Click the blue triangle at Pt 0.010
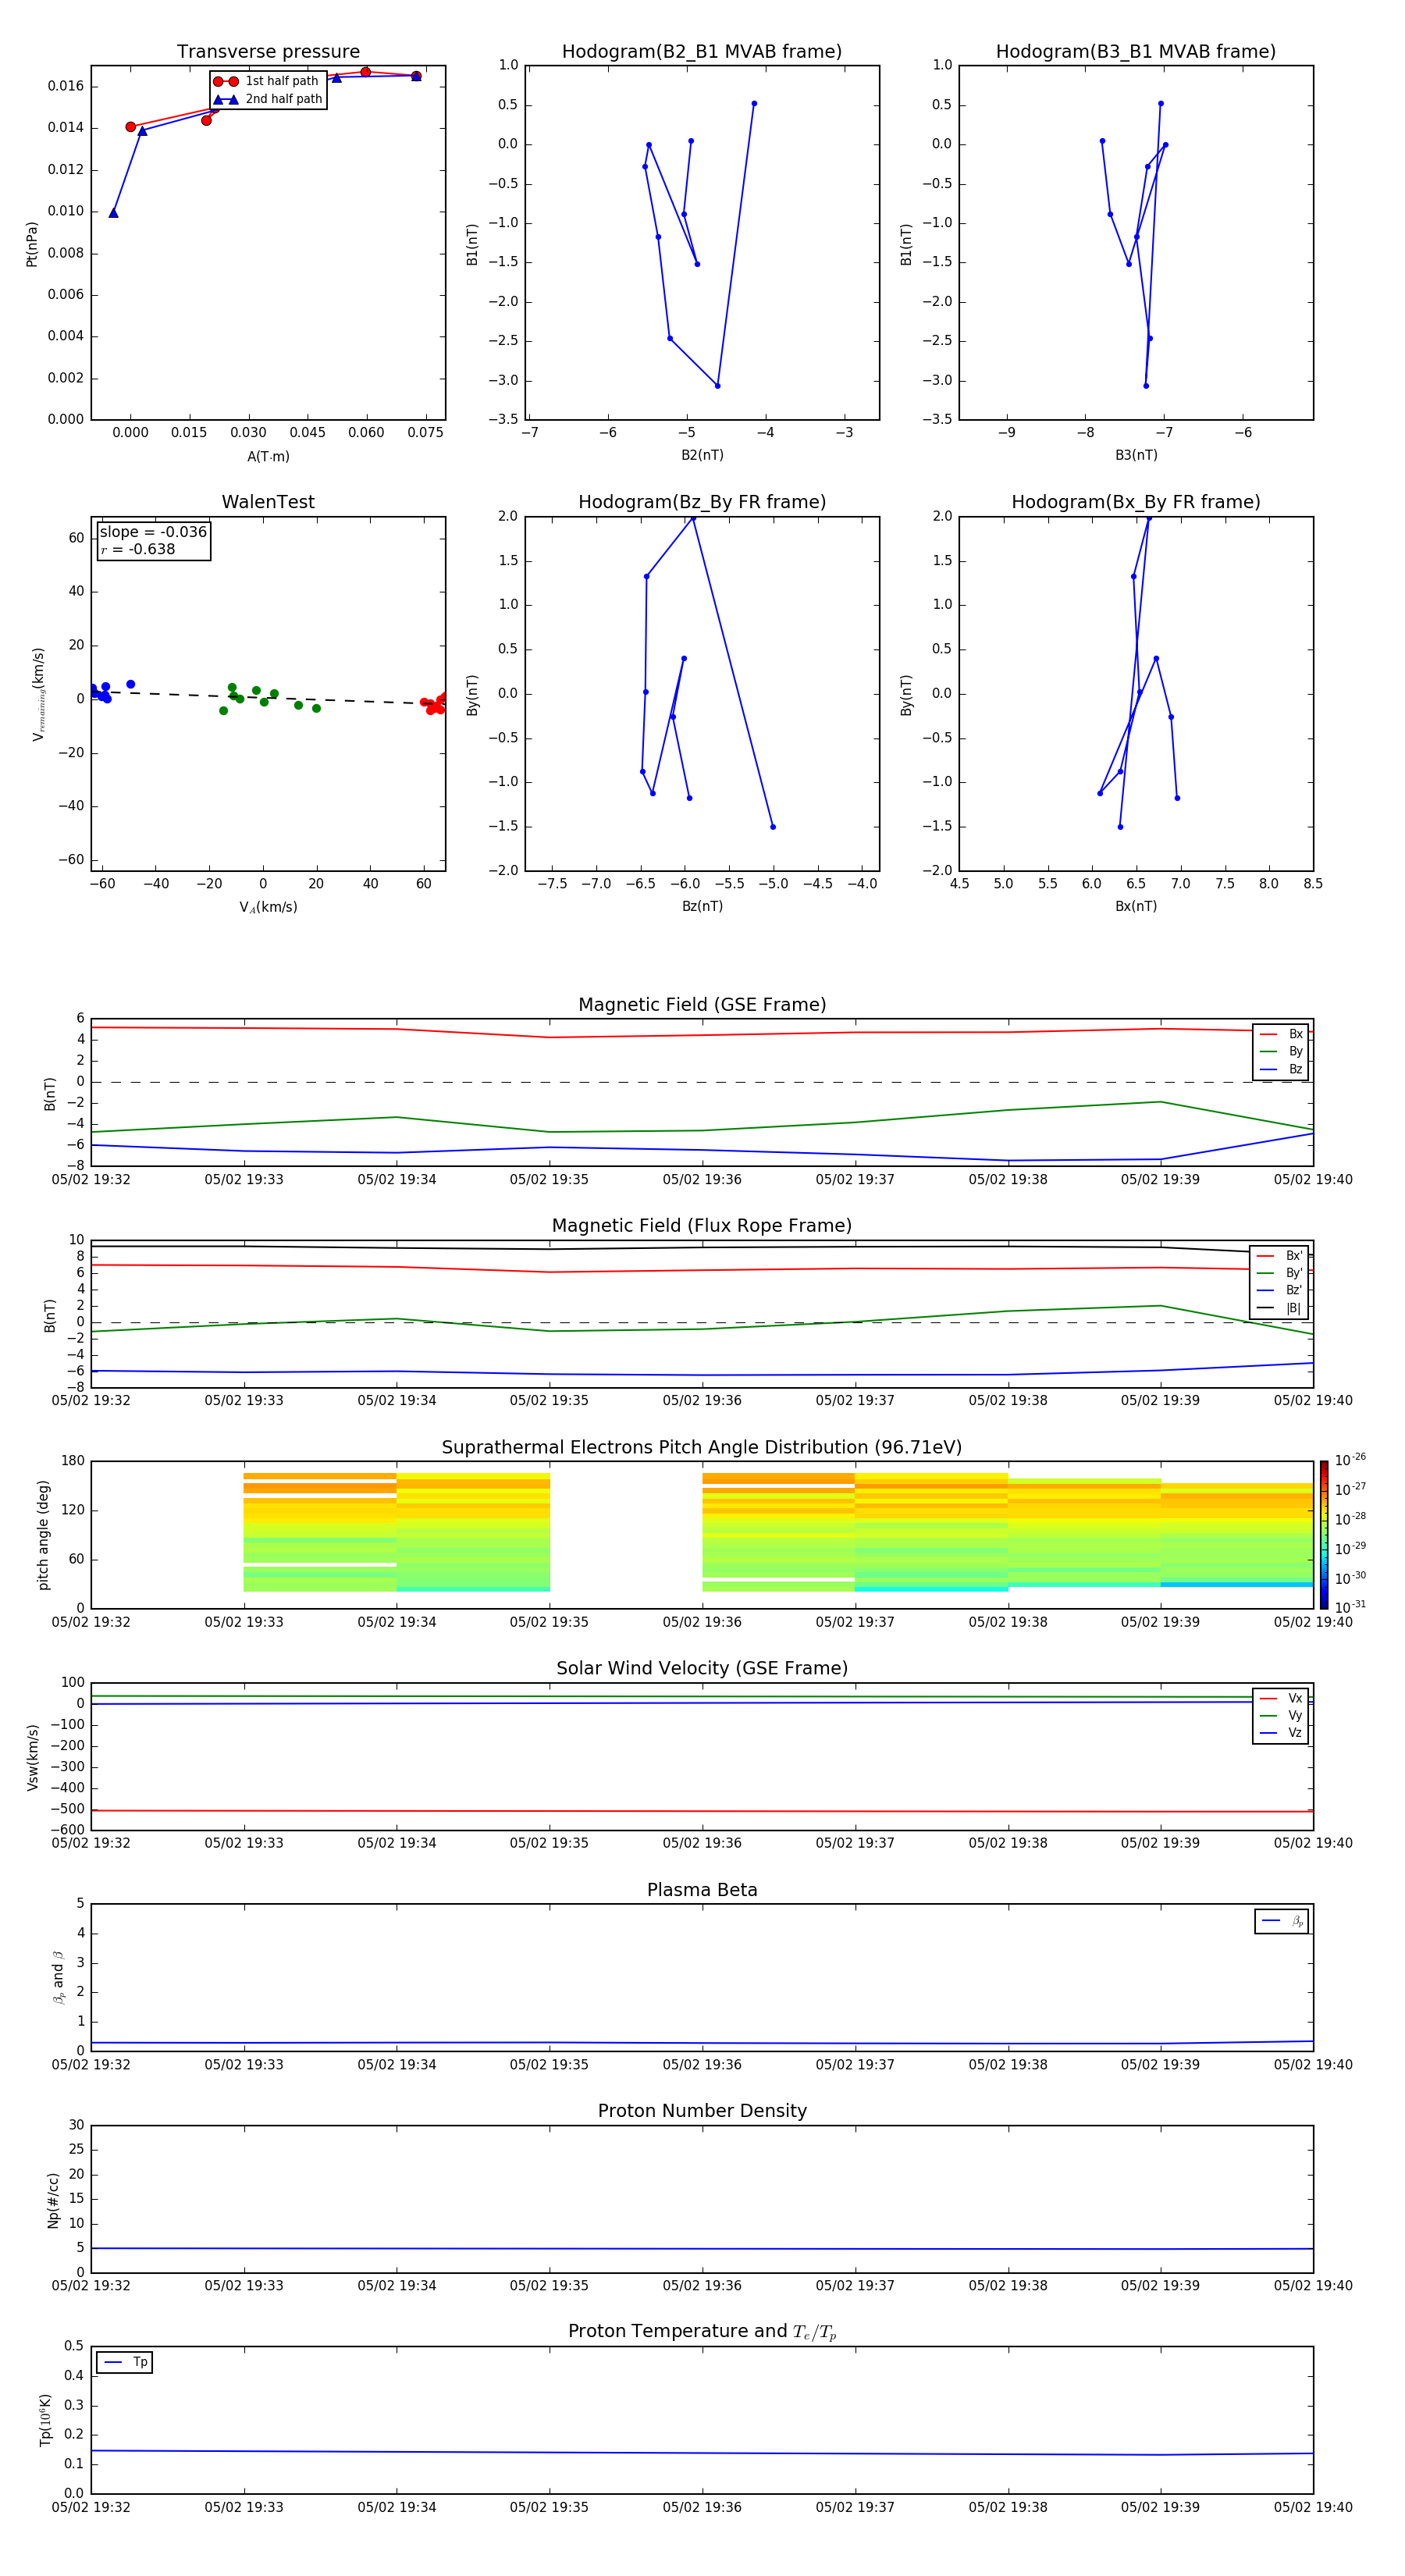 point(113,212)
